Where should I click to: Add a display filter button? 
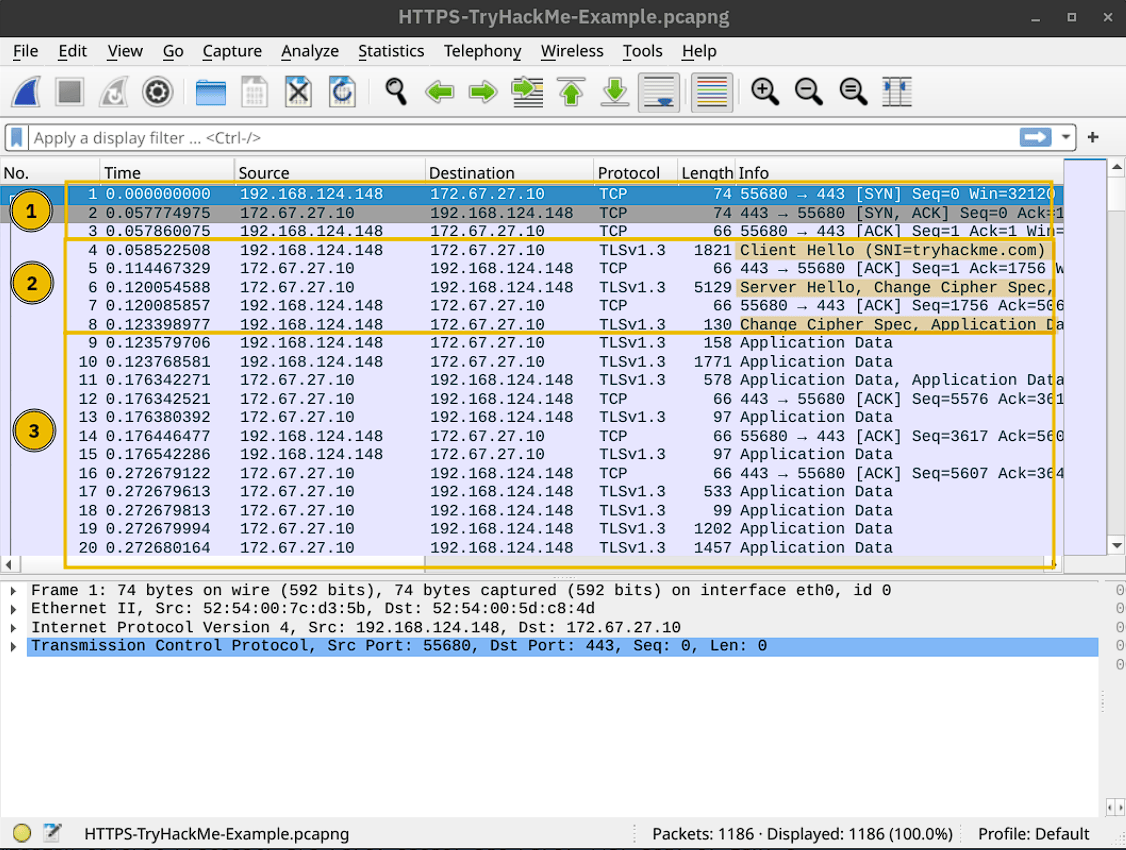pos(1093,137)
